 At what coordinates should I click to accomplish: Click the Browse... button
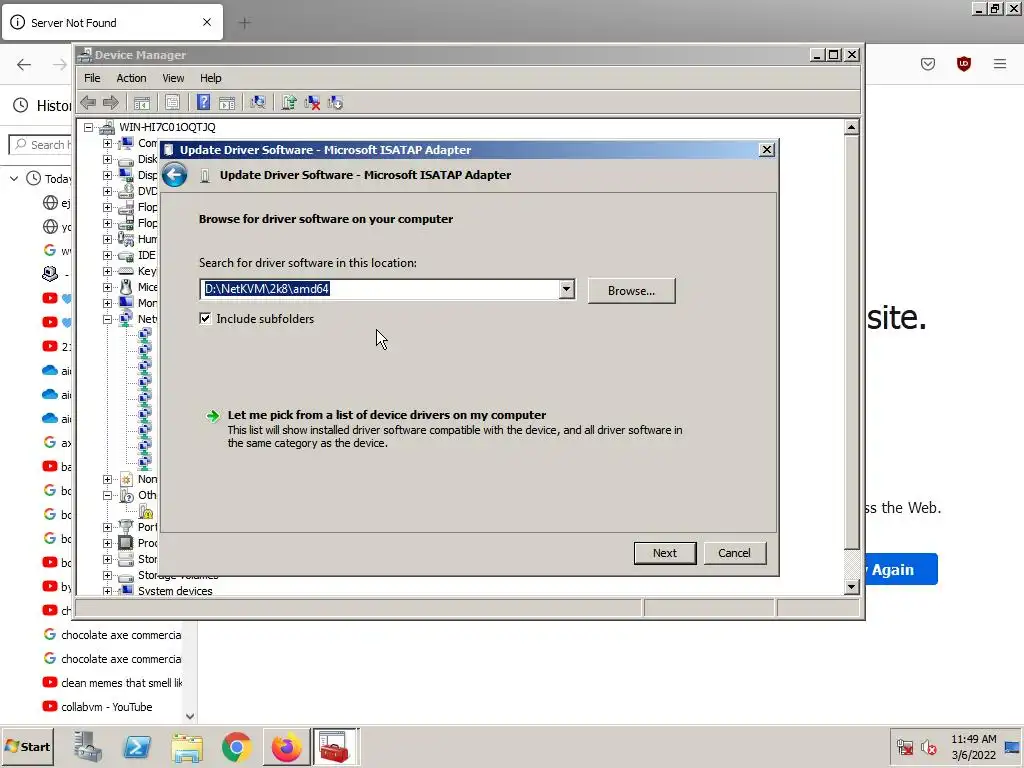[632, 291]
